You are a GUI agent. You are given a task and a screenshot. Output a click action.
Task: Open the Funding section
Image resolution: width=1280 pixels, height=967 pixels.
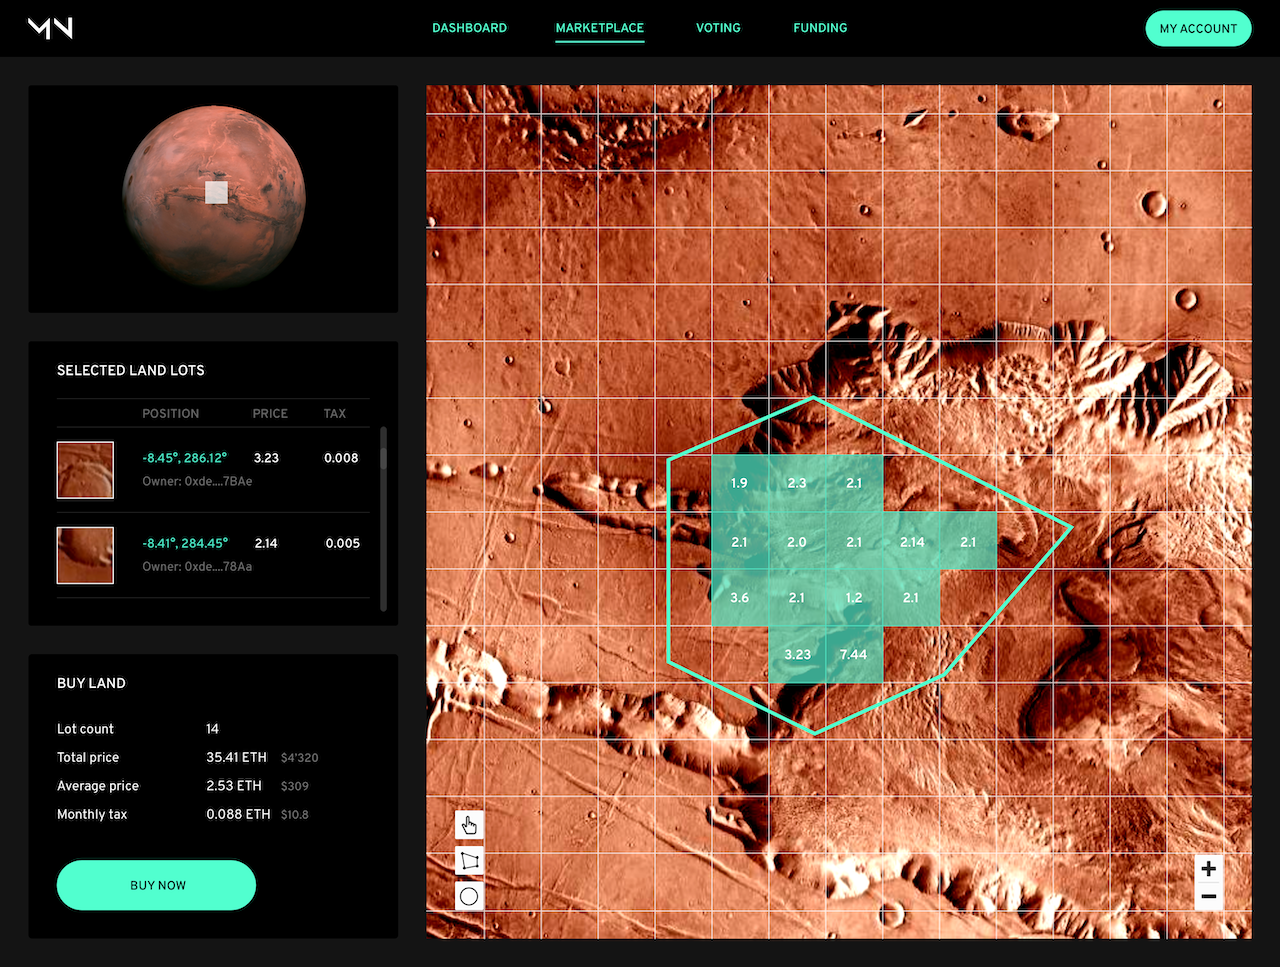(x=819, y=28)
